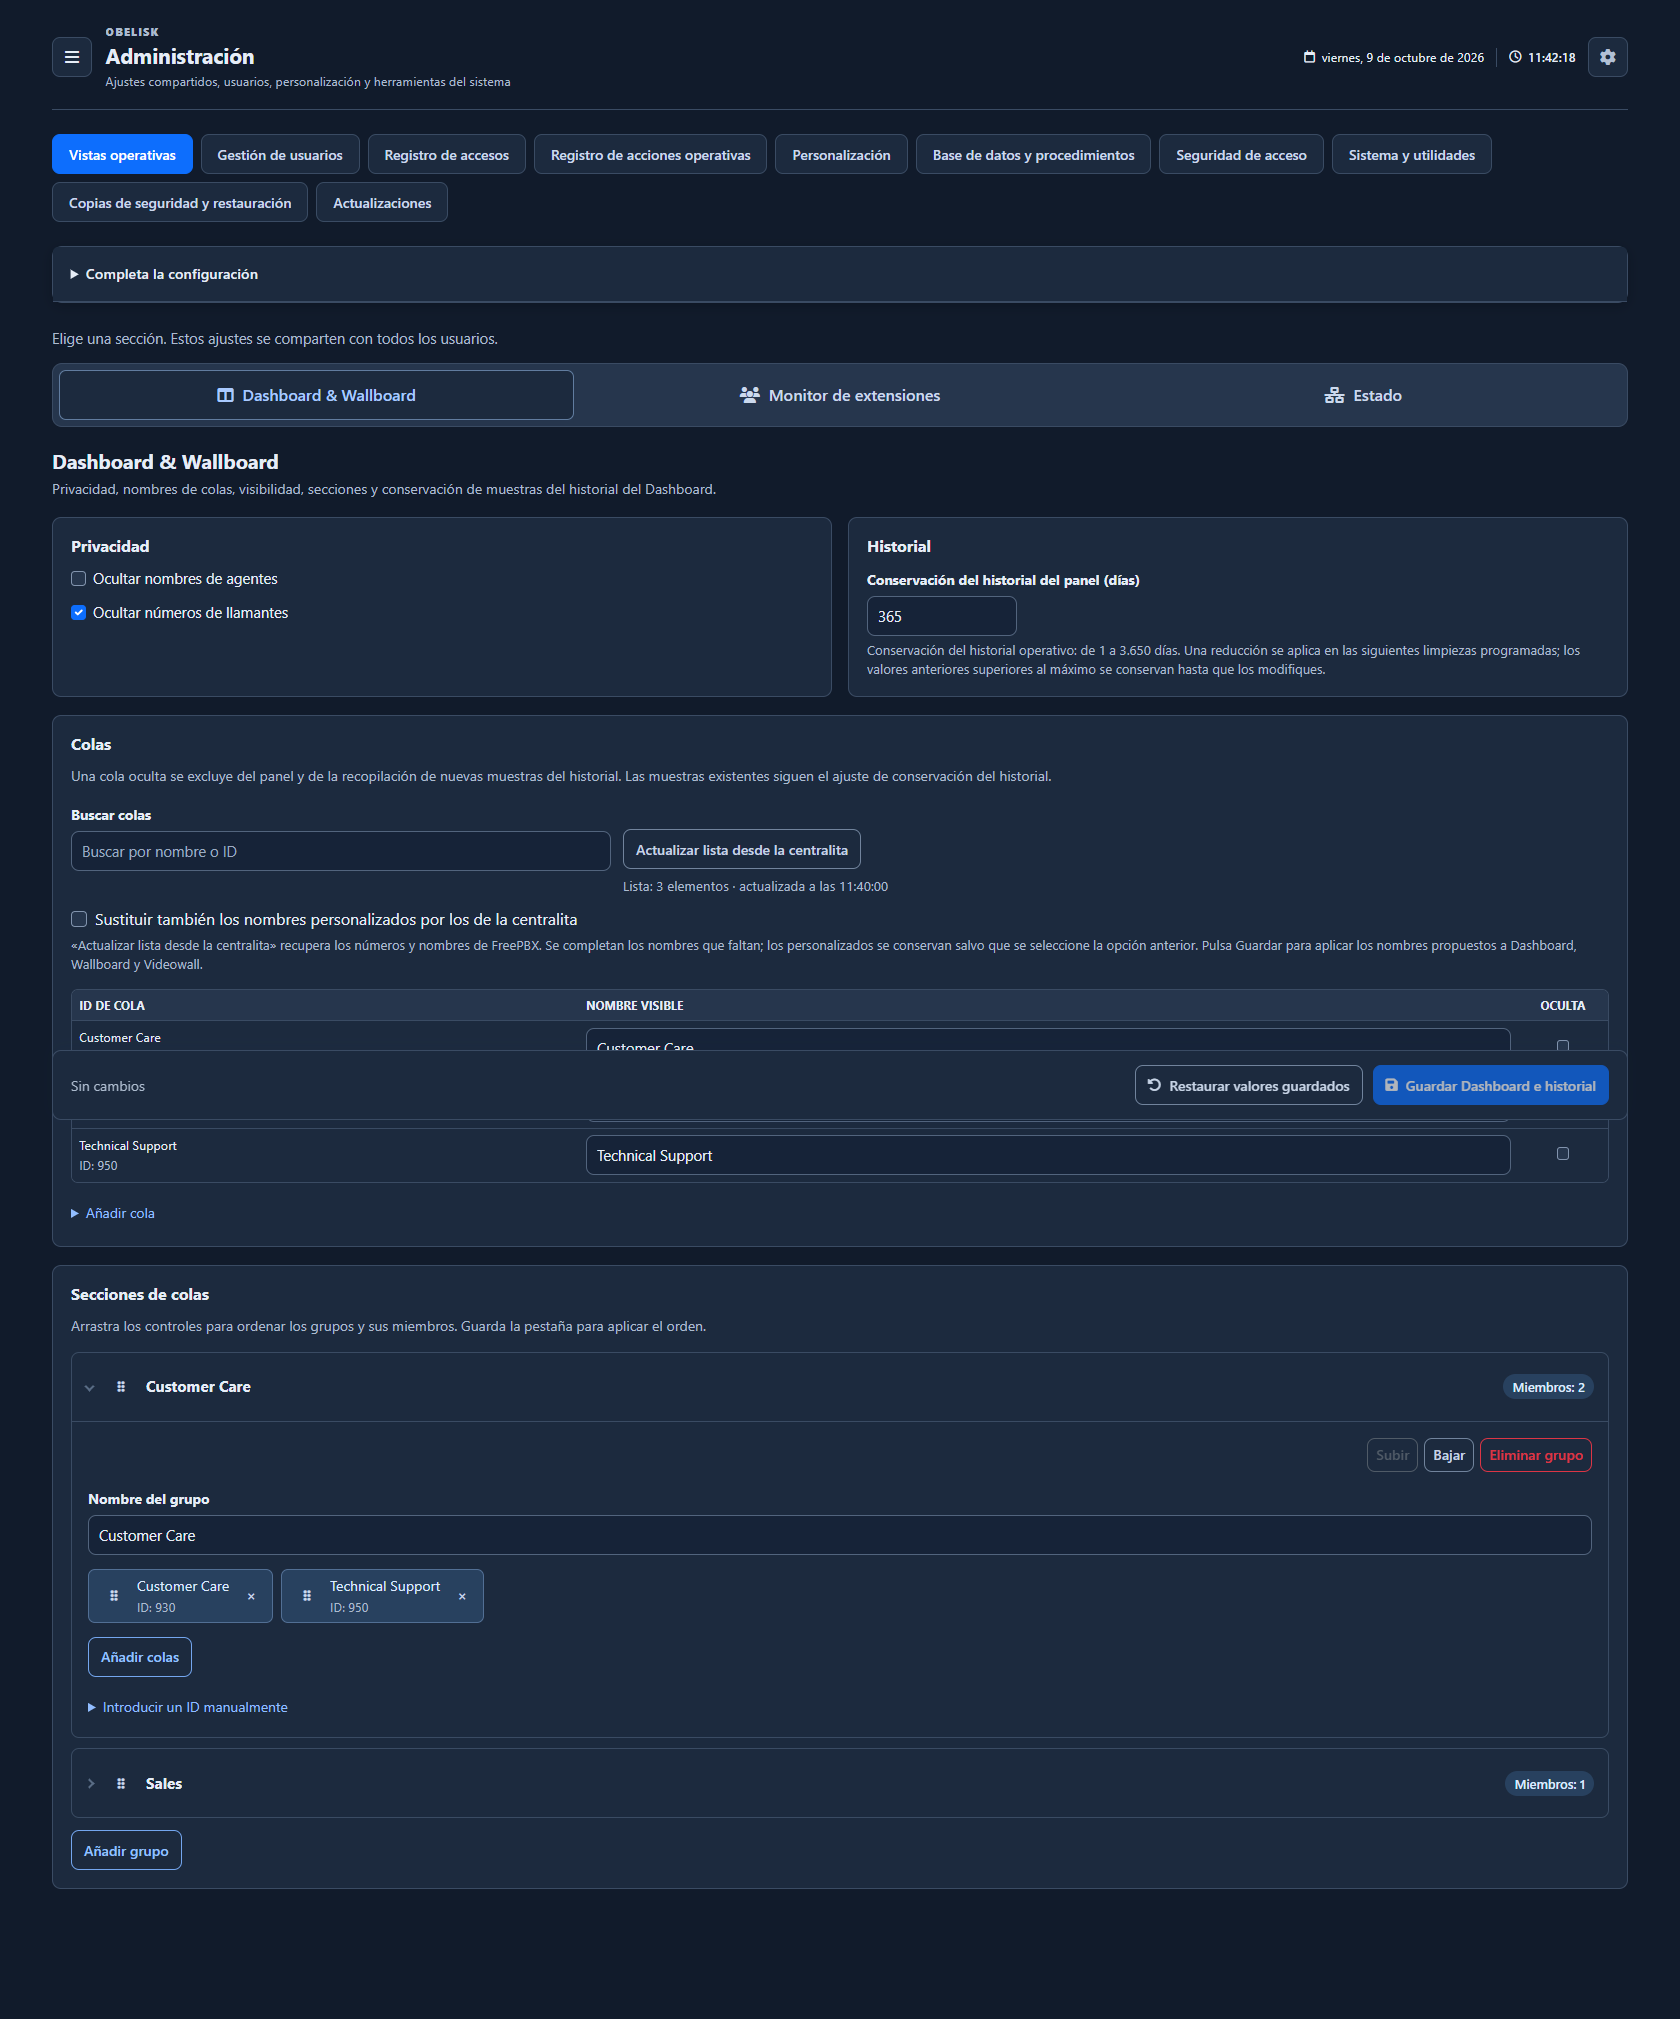Image resolution: width=1680 pixels, height=2019 pixels.
Task: Click the history retention days field
Action: [x=942, y=616]
